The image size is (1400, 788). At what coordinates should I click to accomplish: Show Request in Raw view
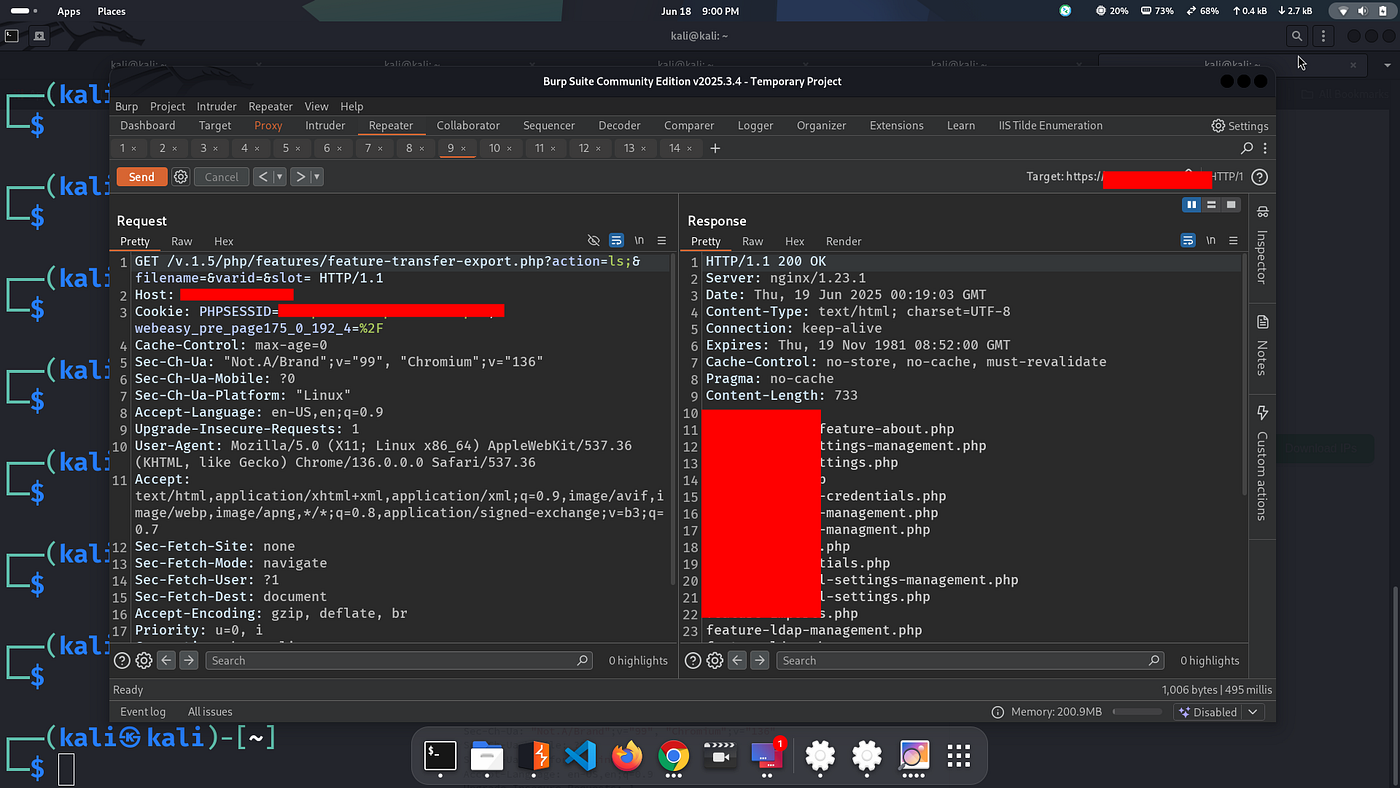tap(181, 241)
